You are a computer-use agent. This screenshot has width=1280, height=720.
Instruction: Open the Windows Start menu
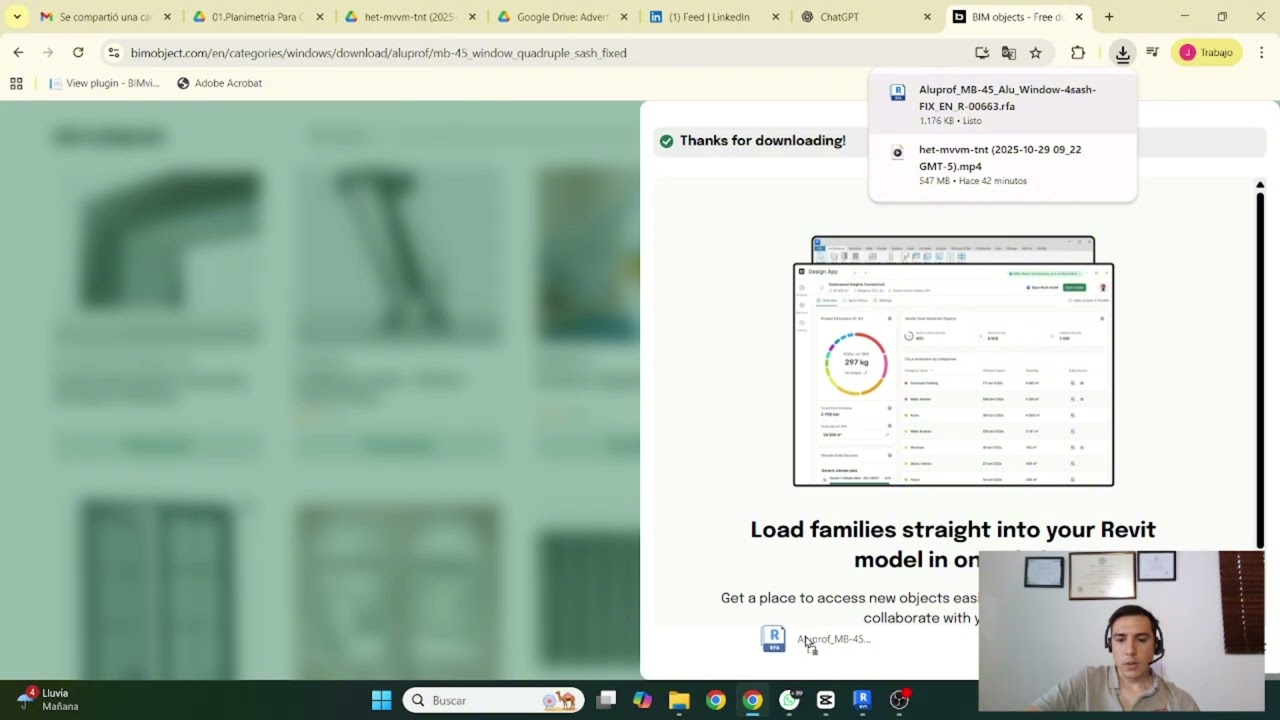381,700
